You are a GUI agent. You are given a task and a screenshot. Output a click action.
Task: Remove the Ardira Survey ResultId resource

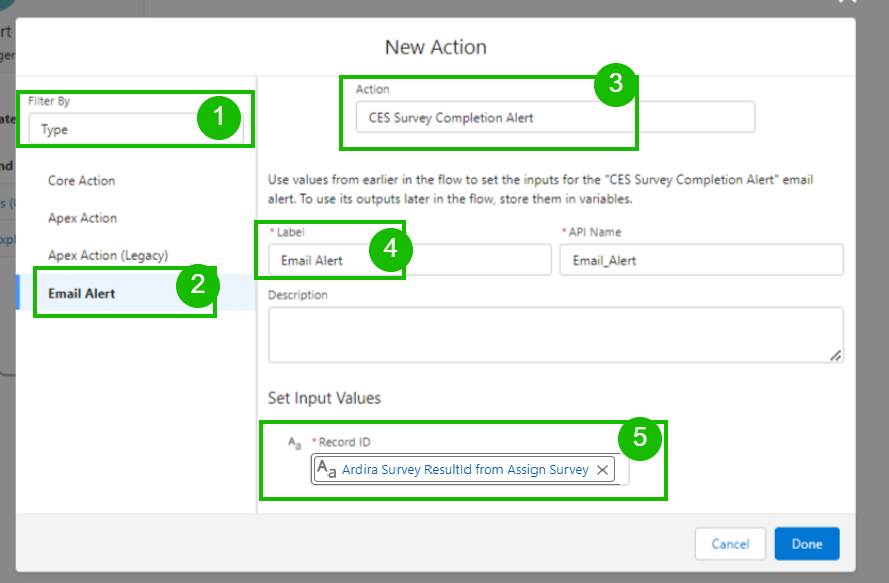(603, 468)
